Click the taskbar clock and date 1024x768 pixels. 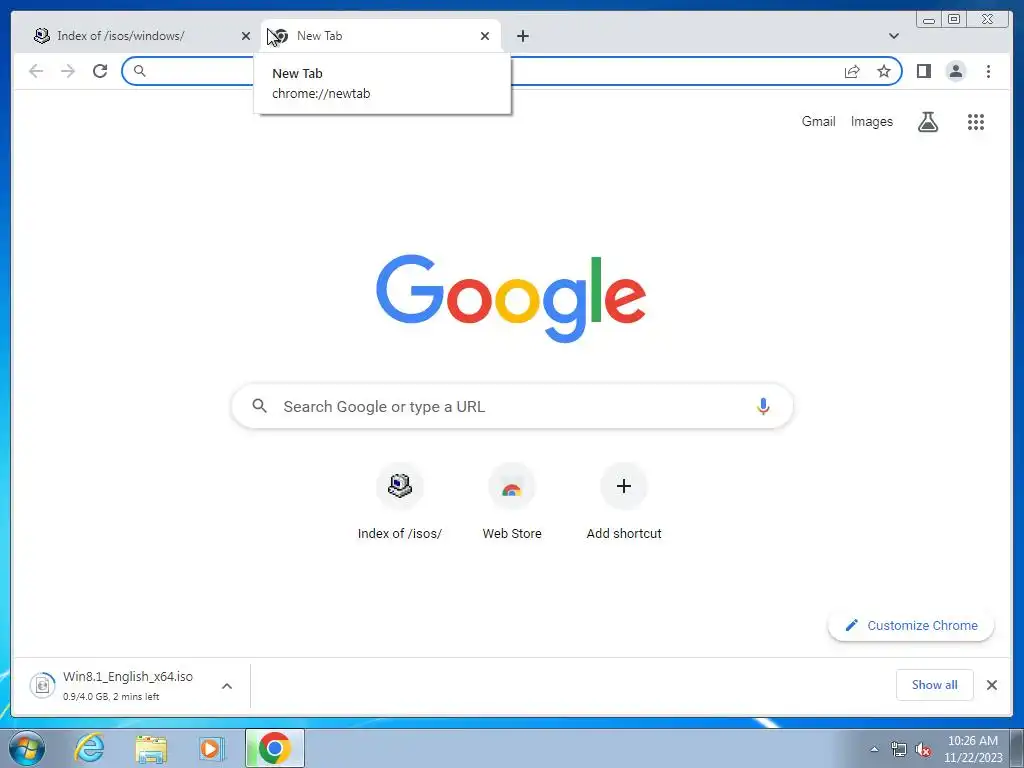coord(972,749)
